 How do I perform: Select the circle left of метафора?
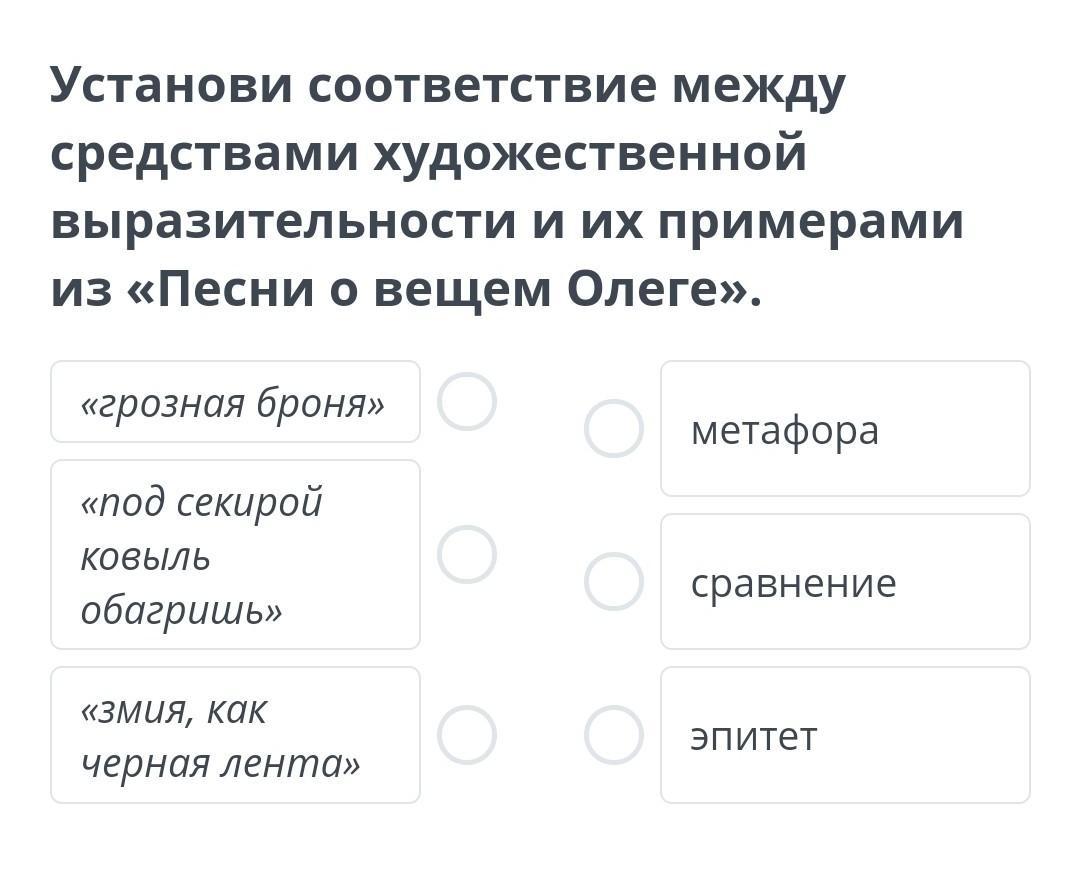[x=613, y=429]
